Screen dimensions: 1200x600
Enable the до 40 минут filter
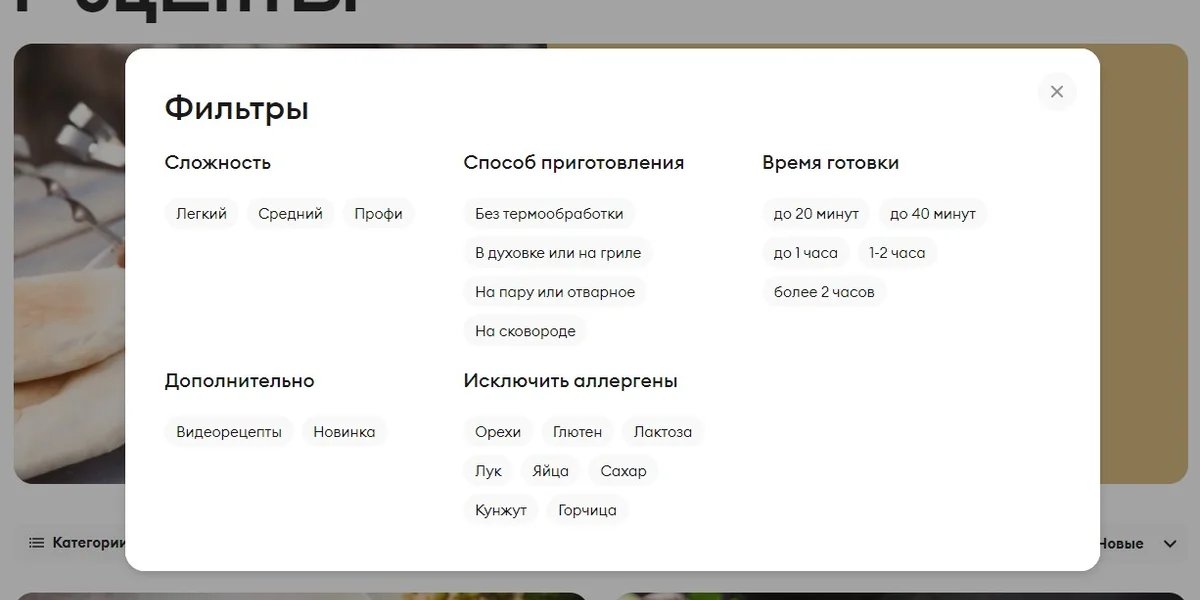click(x=932, y=213)
